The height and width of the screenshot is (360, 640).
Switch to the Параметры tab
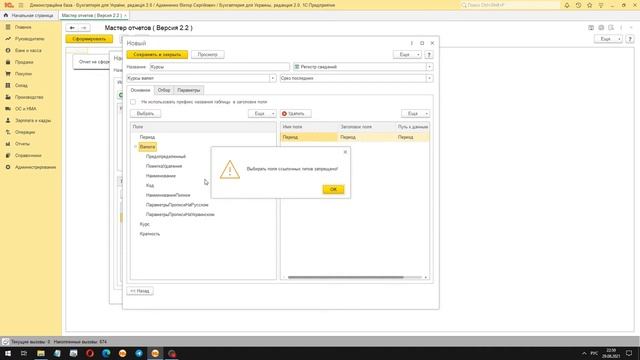(189, 90)
